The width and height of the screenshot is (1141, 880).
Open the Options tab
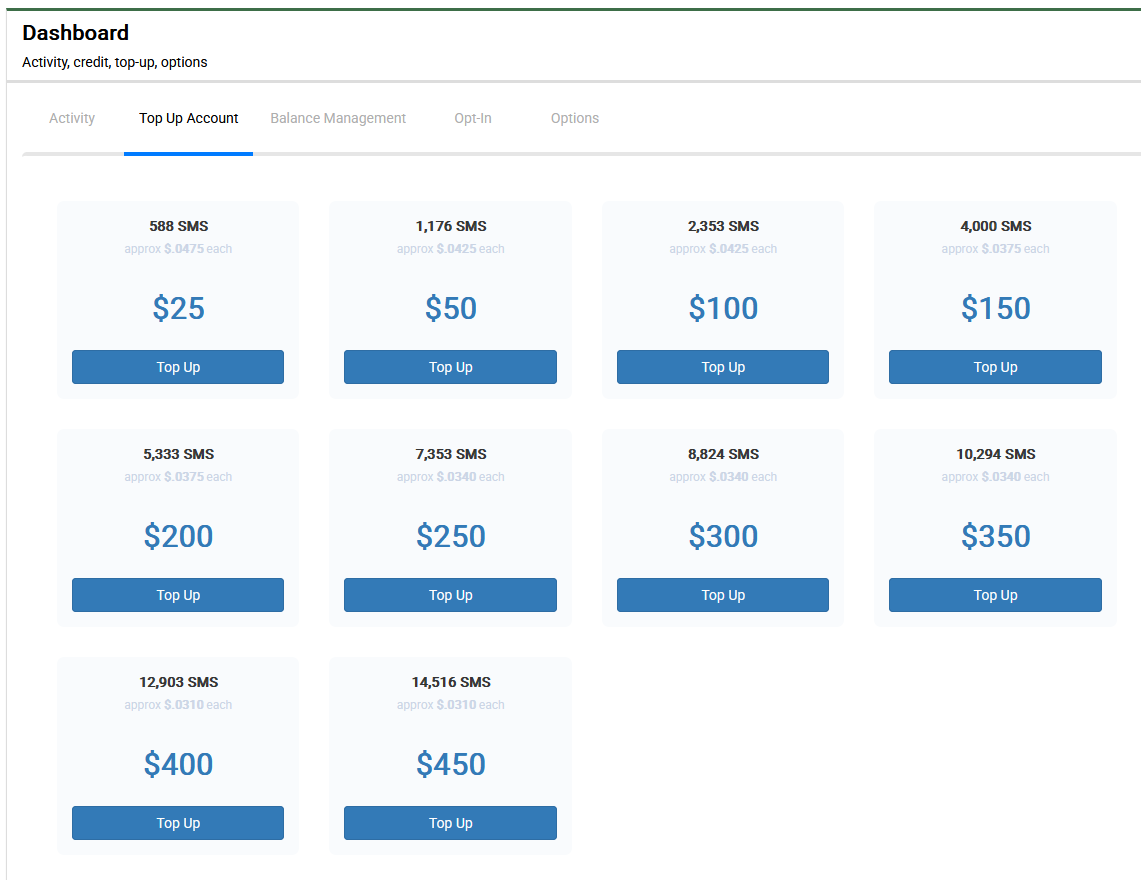(x=575, y=118)
